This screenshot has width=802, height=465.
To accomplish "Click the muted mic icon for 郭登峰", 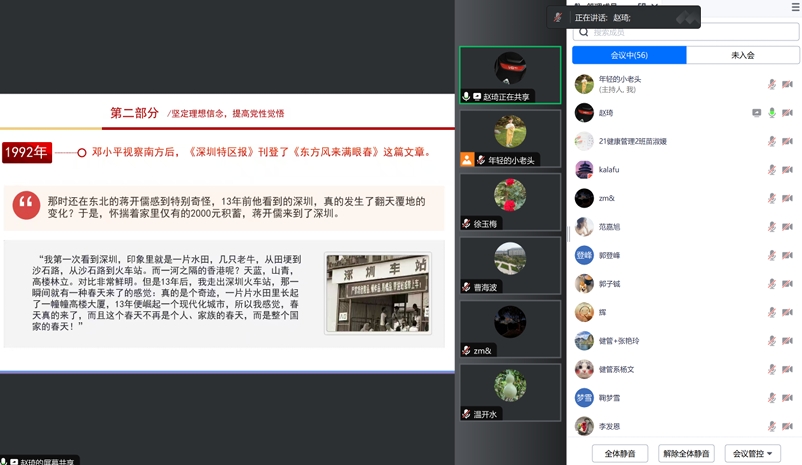I will click(x=772, y=255).
